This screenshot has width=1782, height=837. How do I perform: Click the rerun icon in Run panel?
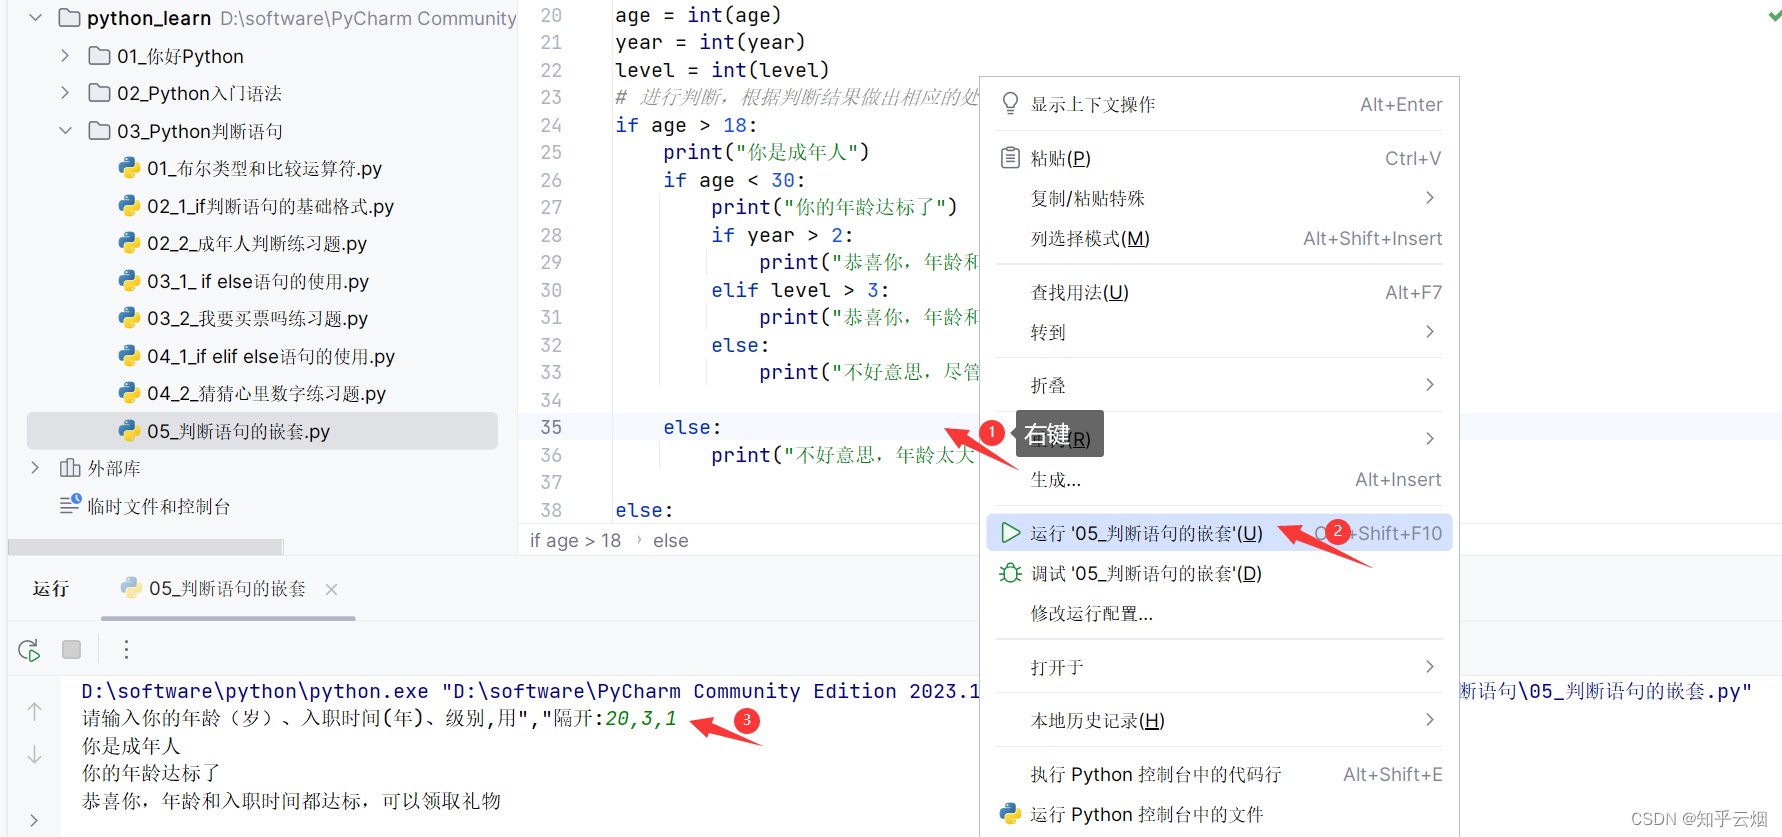[x=29, y=650]
